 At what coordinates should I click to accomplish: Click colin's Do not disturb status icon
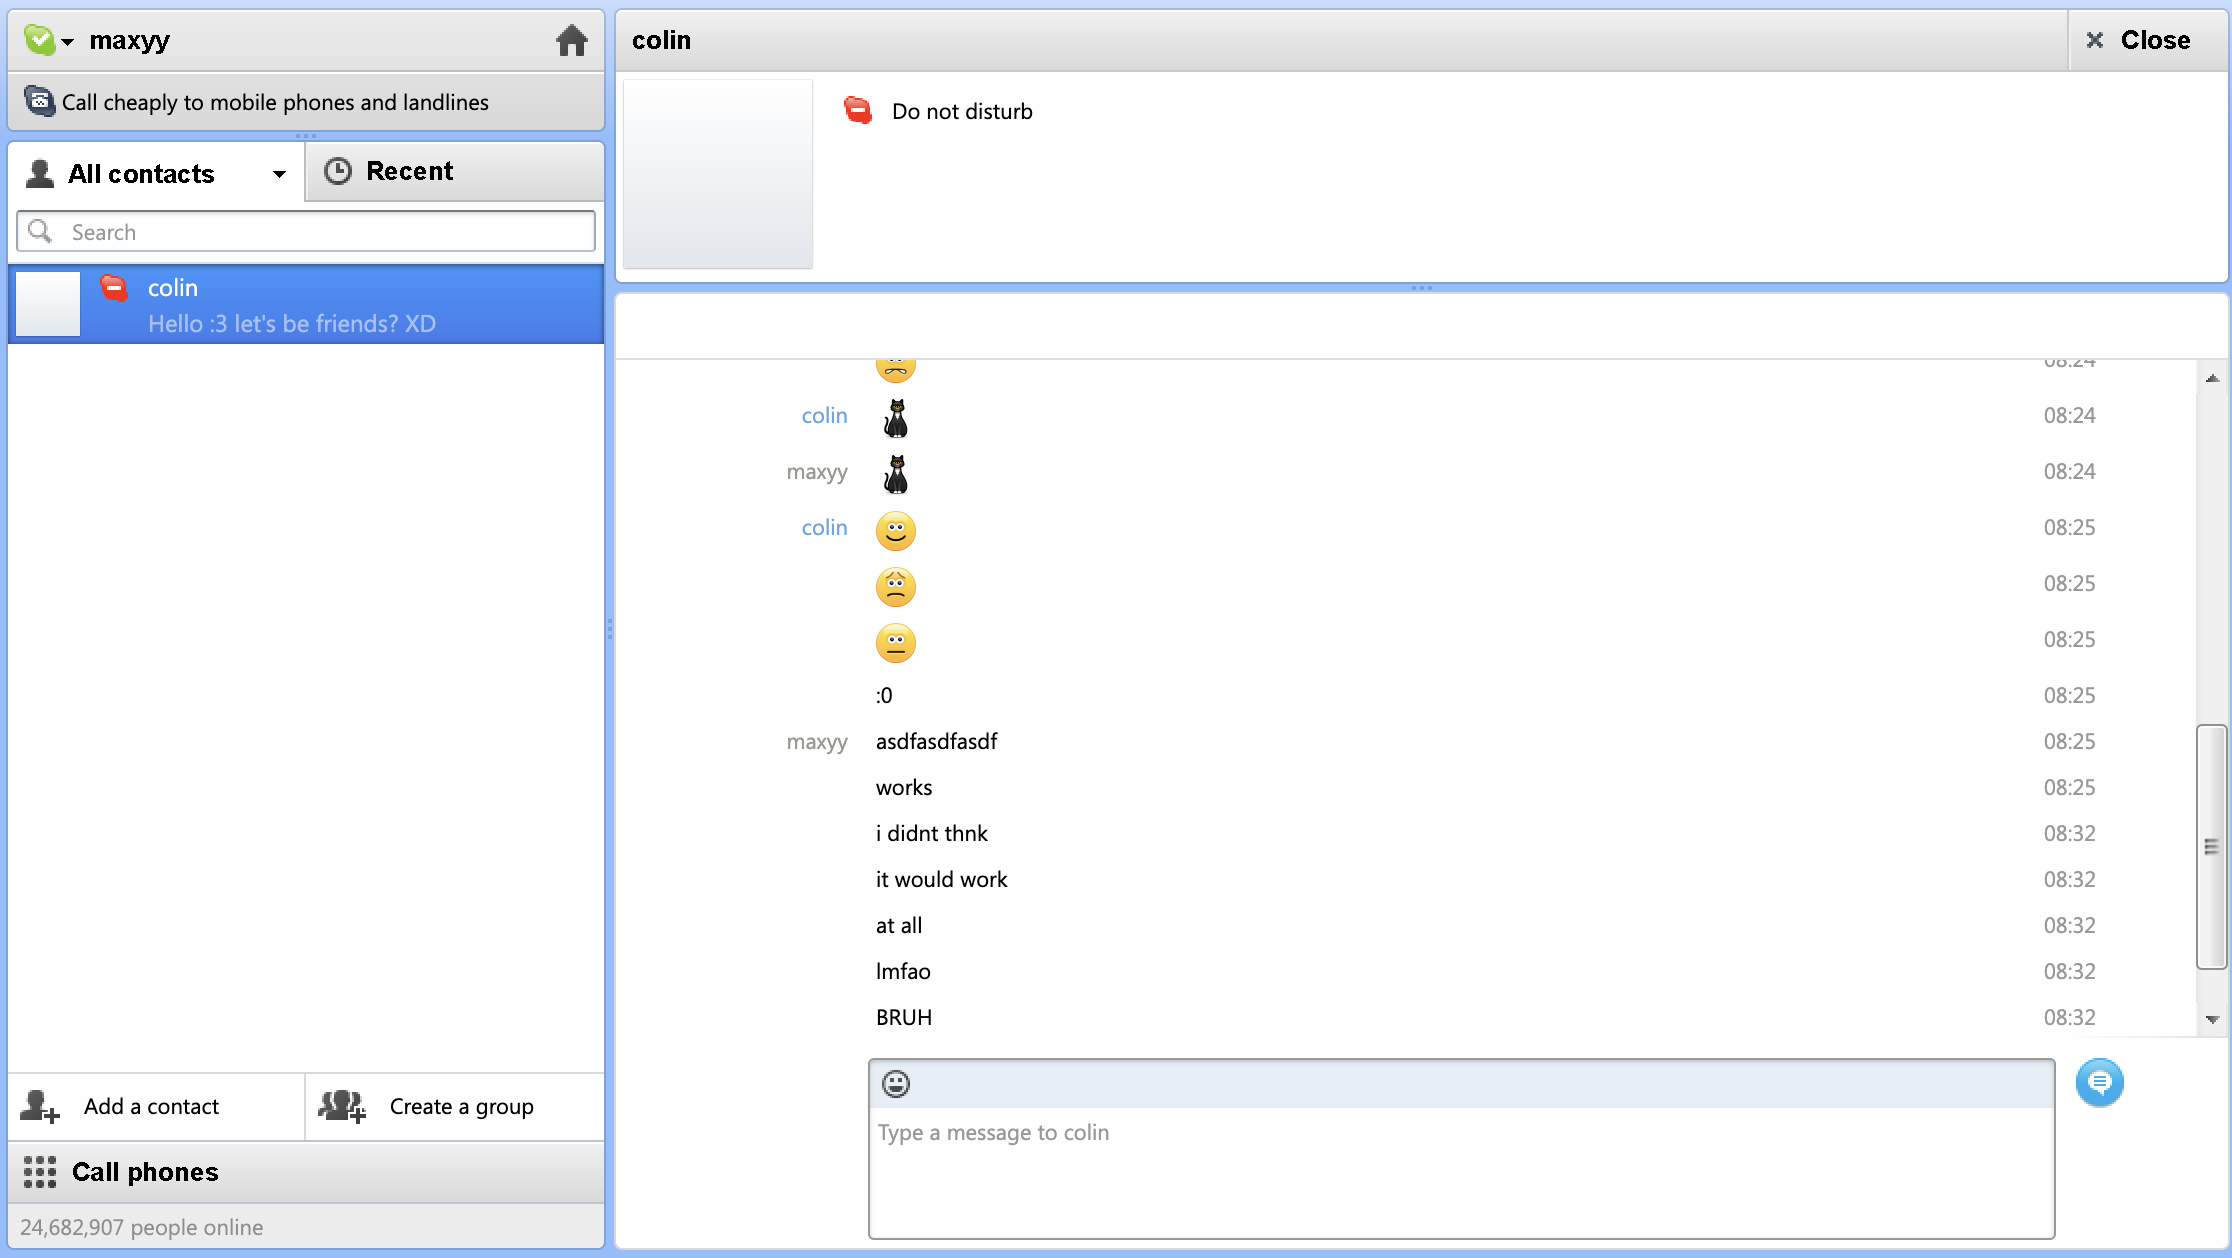pos(114,288)
